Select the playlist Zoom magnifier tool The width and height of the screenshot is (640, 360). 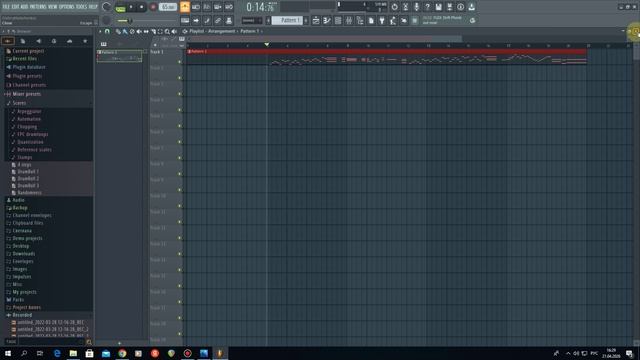tap(167, 31)
